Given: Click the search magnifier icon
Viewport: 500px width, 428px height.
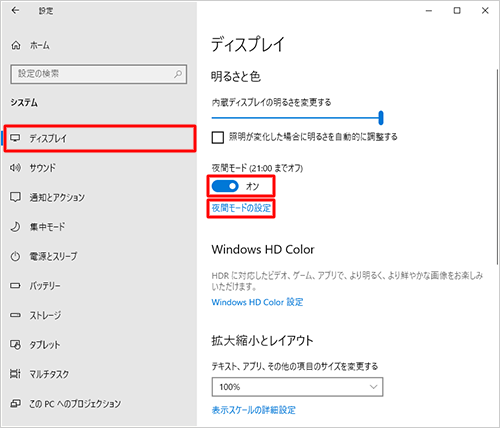Looking at the screenshot, I should pos(178,74).
